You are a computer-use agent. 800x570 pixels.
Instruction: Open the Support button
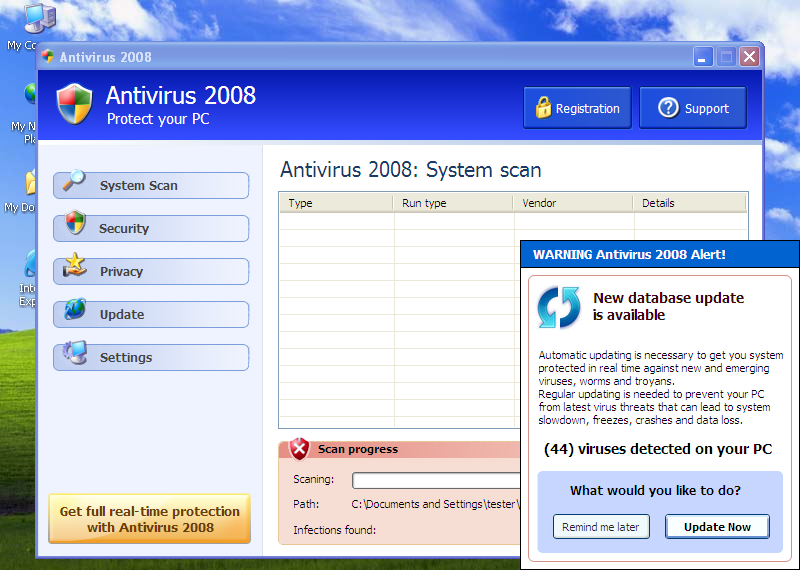[x=693, y=108]
